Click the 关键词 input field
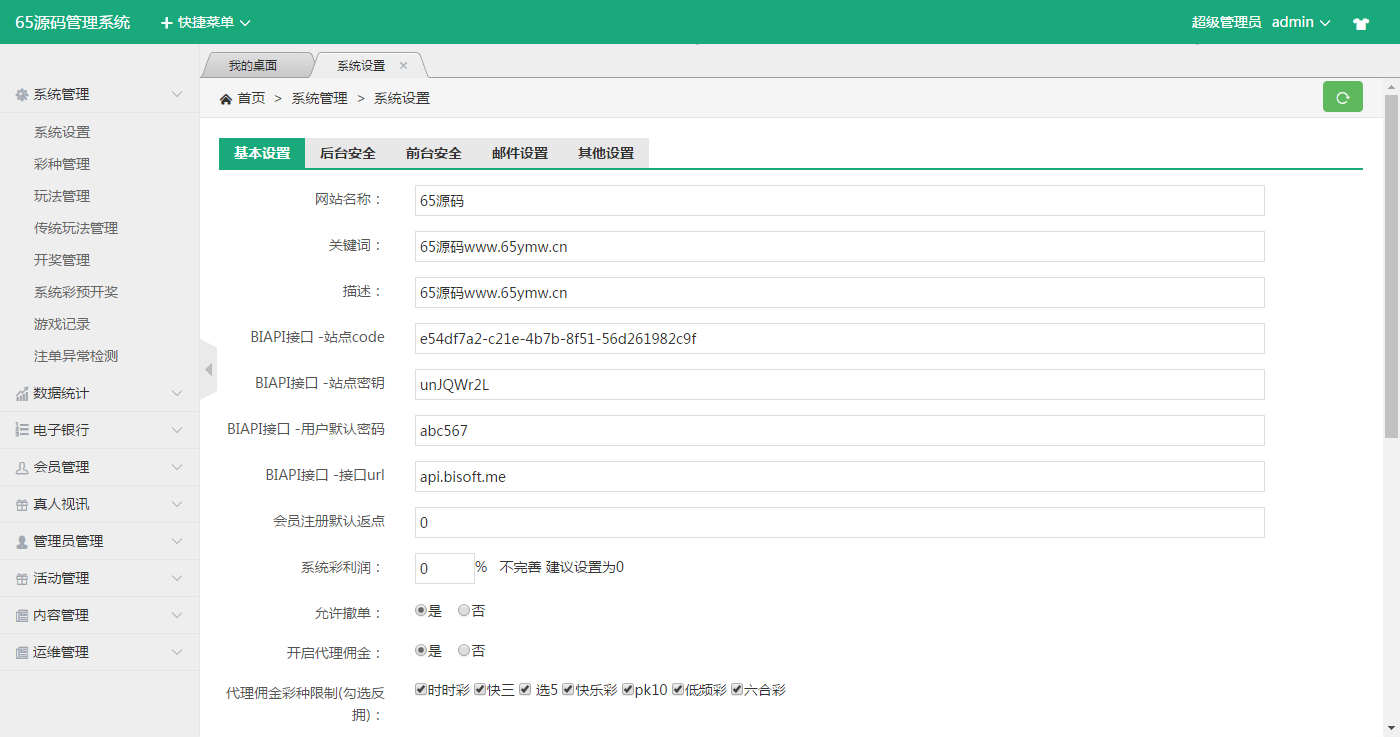Image resolution: width=1400 pixels, height=737 pixels. (840, 246)
